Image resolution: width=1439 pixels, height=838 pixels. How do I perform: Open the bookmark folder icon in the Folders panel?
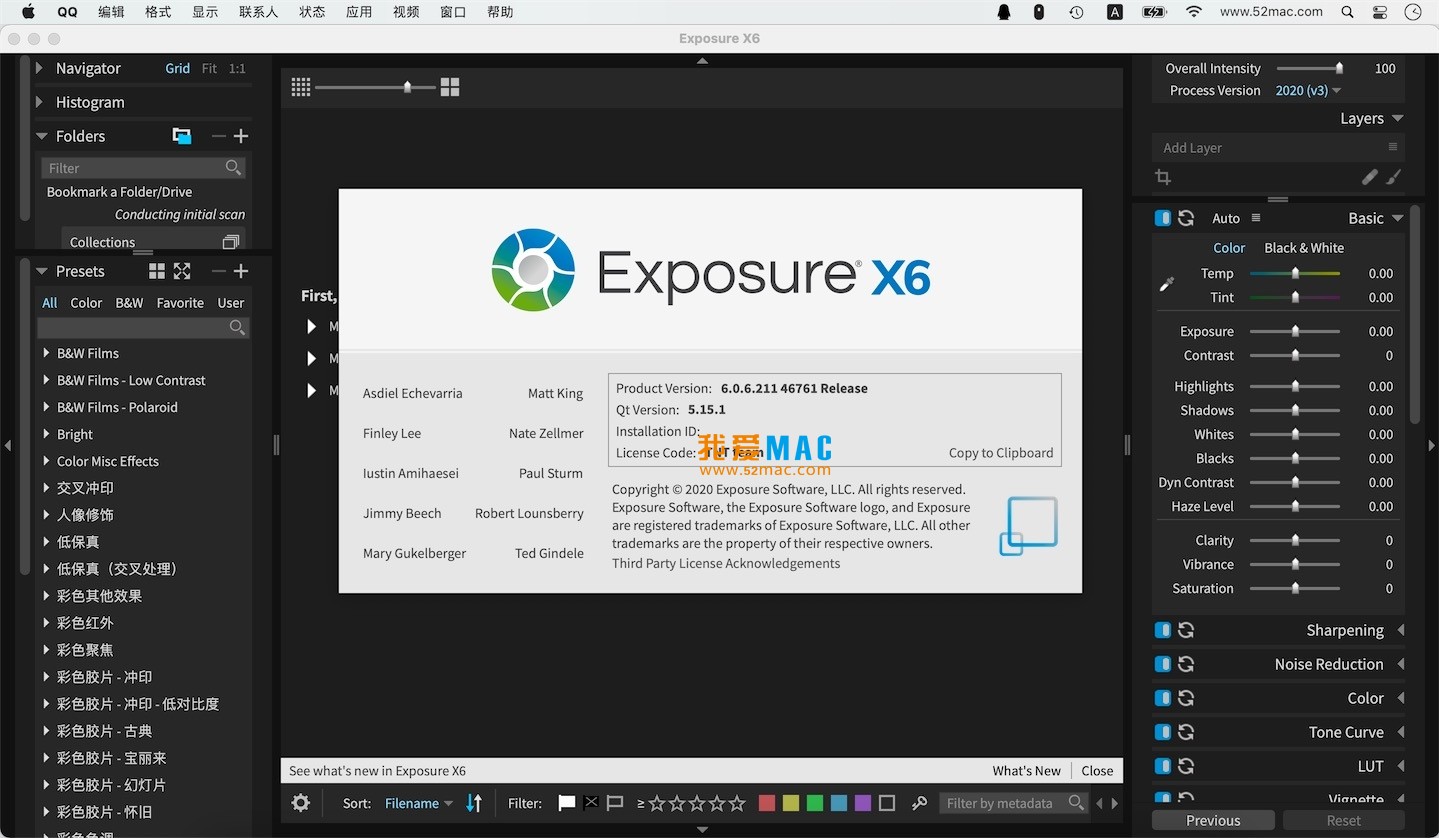point(181,136)
